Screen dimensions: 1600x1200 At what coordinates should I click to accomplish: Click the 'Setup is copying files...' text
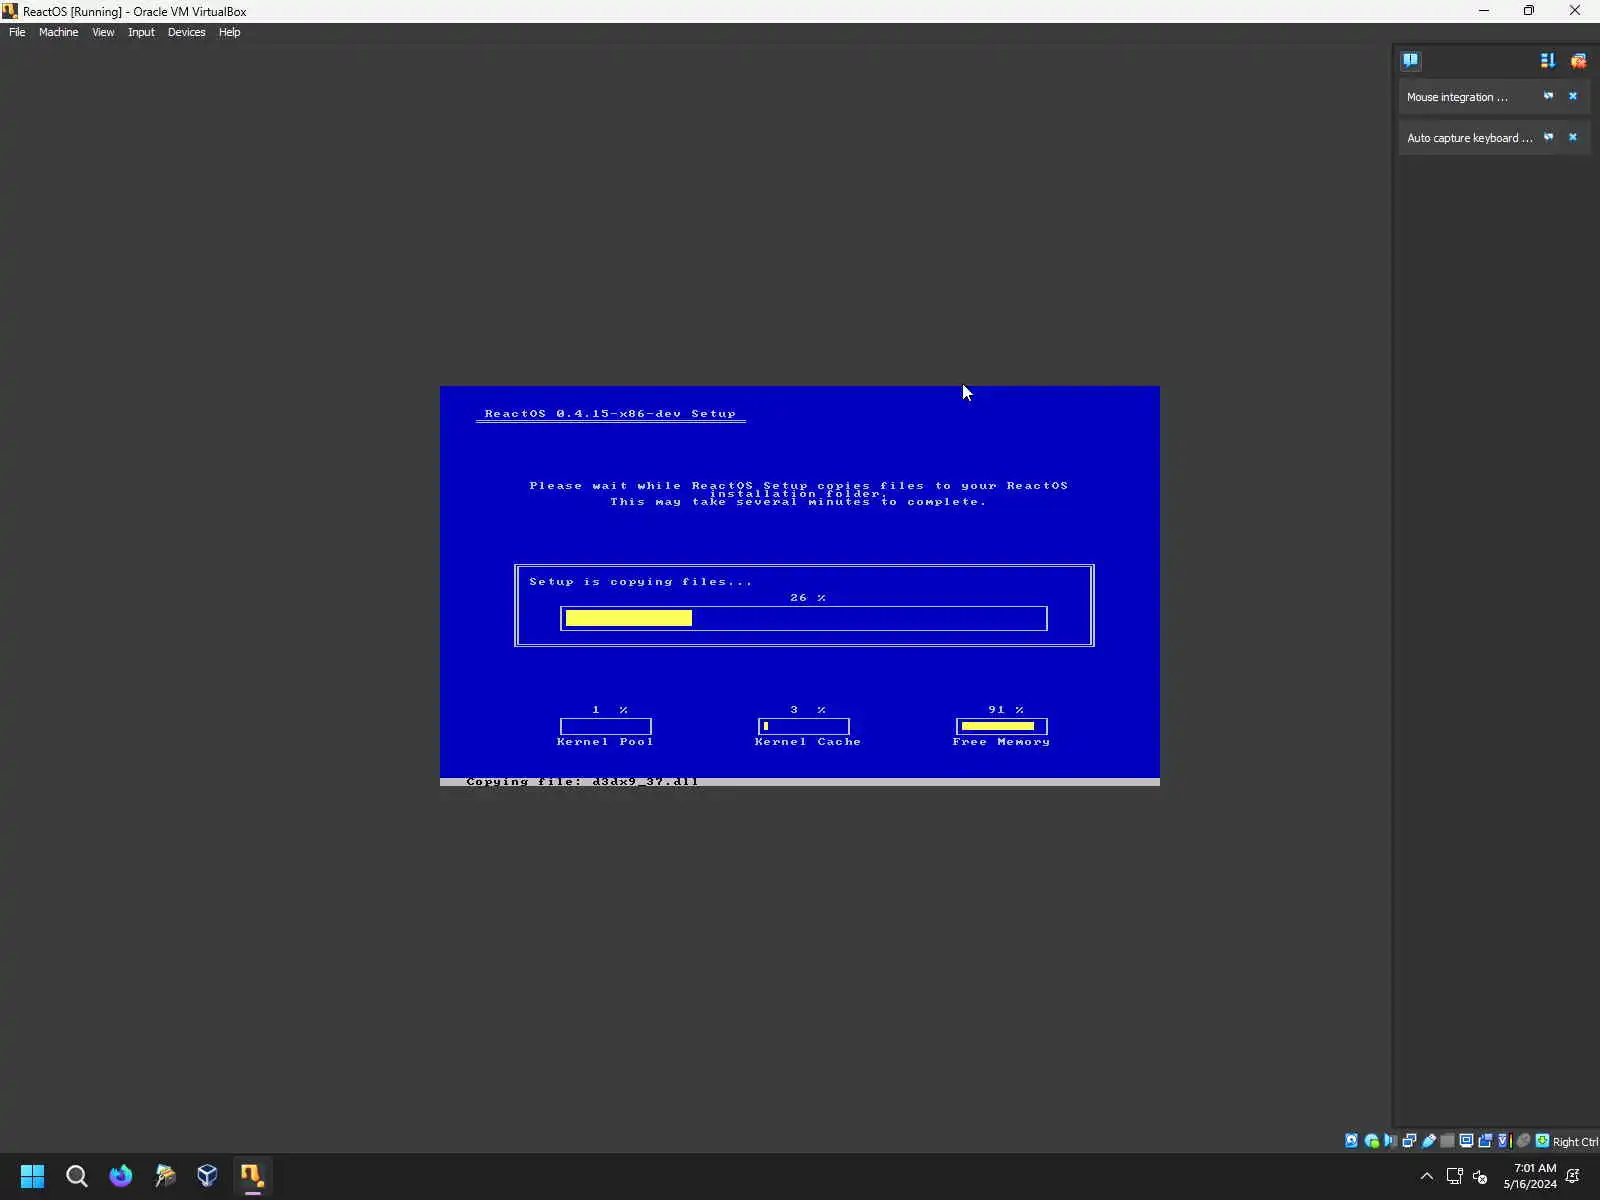click(x=641, y=581)
